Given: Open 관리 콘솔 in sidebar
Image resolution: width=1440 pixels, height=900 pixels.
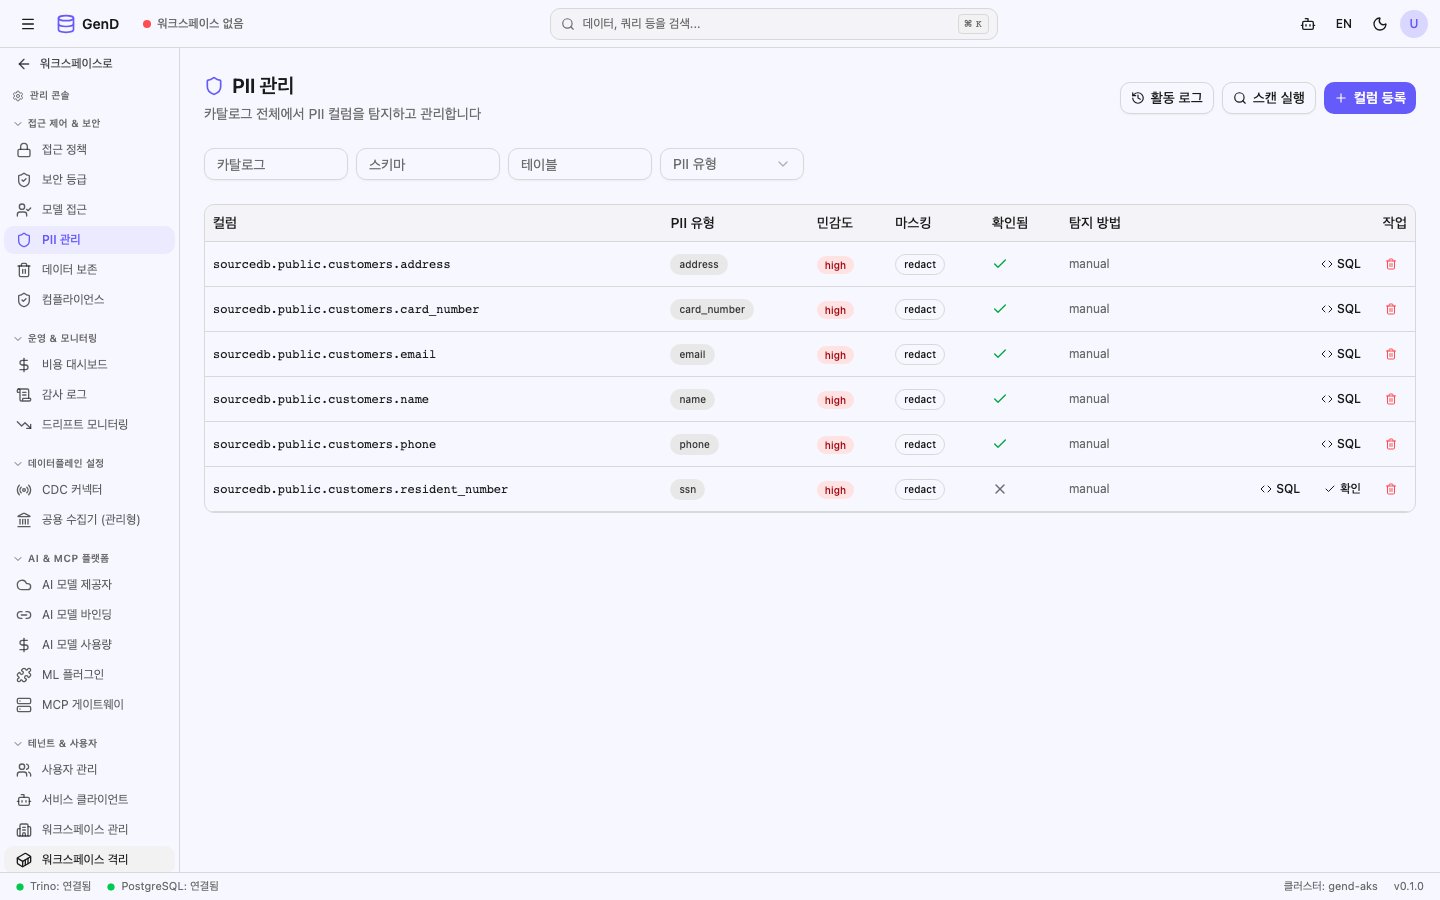Looking at the screenshot, I should tap(42, 95).
